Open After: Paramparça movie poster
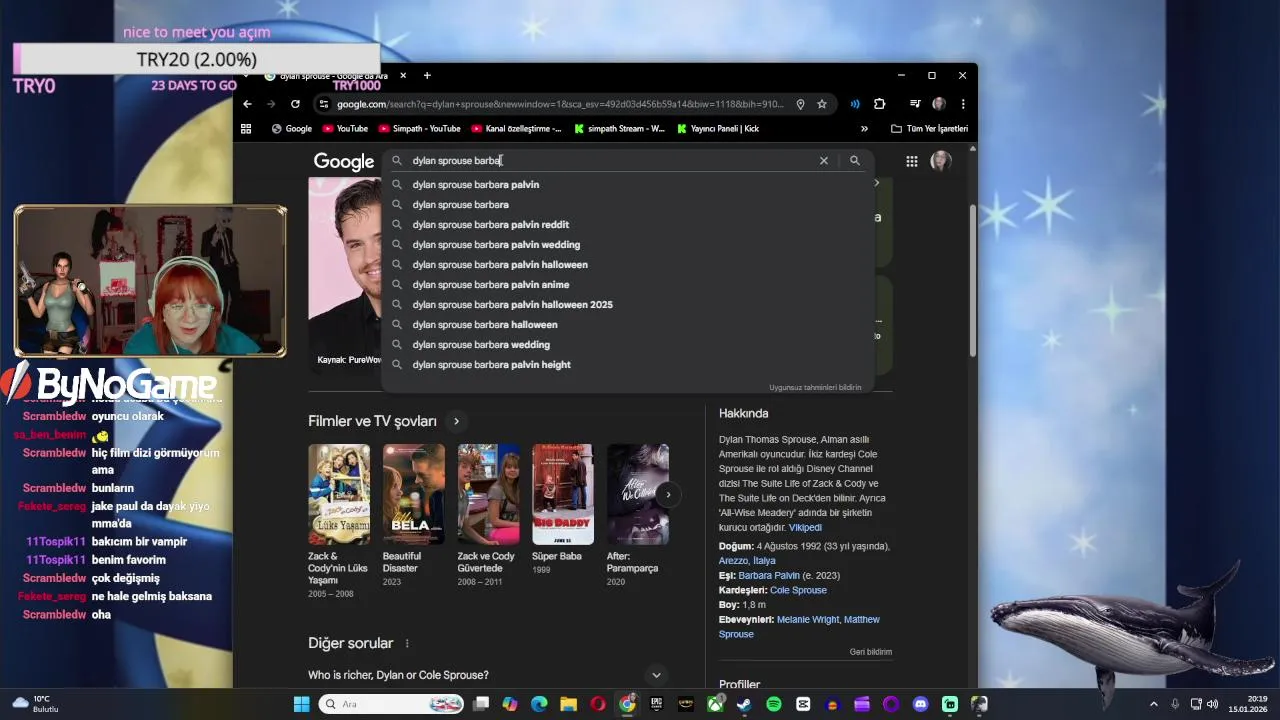This screenshot has height=720, width=1280. tap(638, 494)
